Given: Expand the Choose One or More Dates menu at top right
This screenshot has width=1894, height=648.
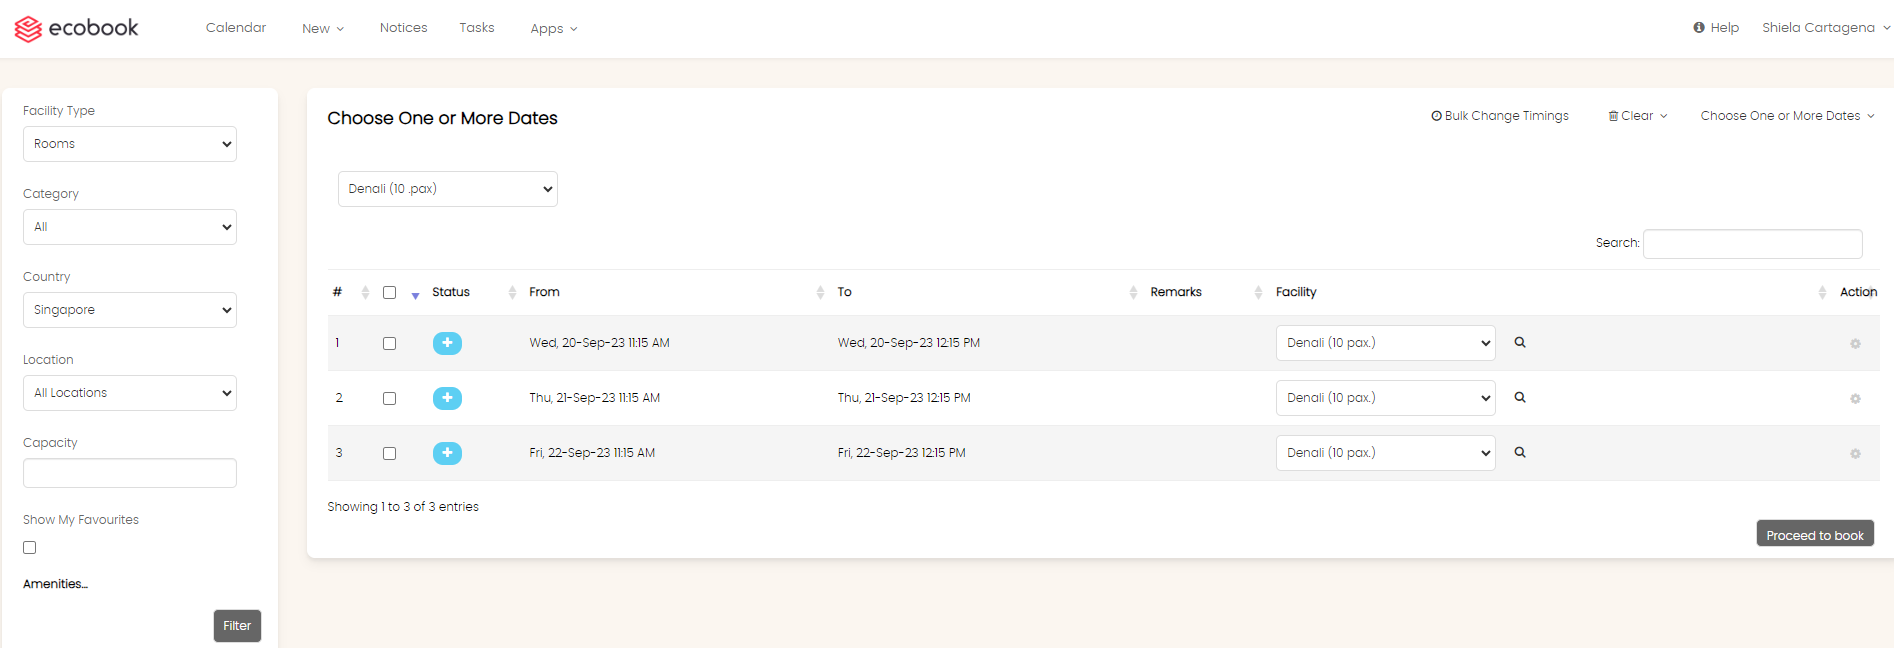Looking at the screenshot, I should 1787,116.
